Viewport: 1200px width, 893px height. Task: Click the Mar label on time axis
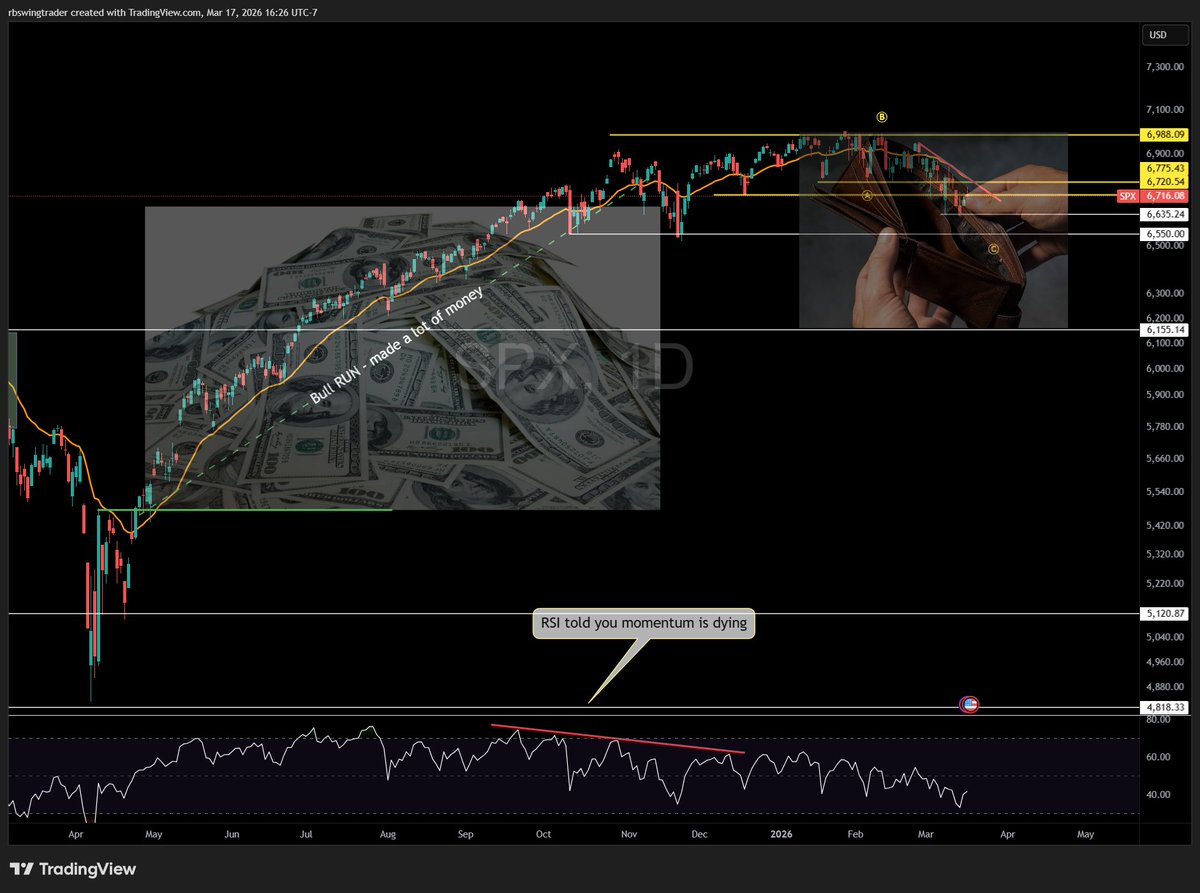[926, 832]
